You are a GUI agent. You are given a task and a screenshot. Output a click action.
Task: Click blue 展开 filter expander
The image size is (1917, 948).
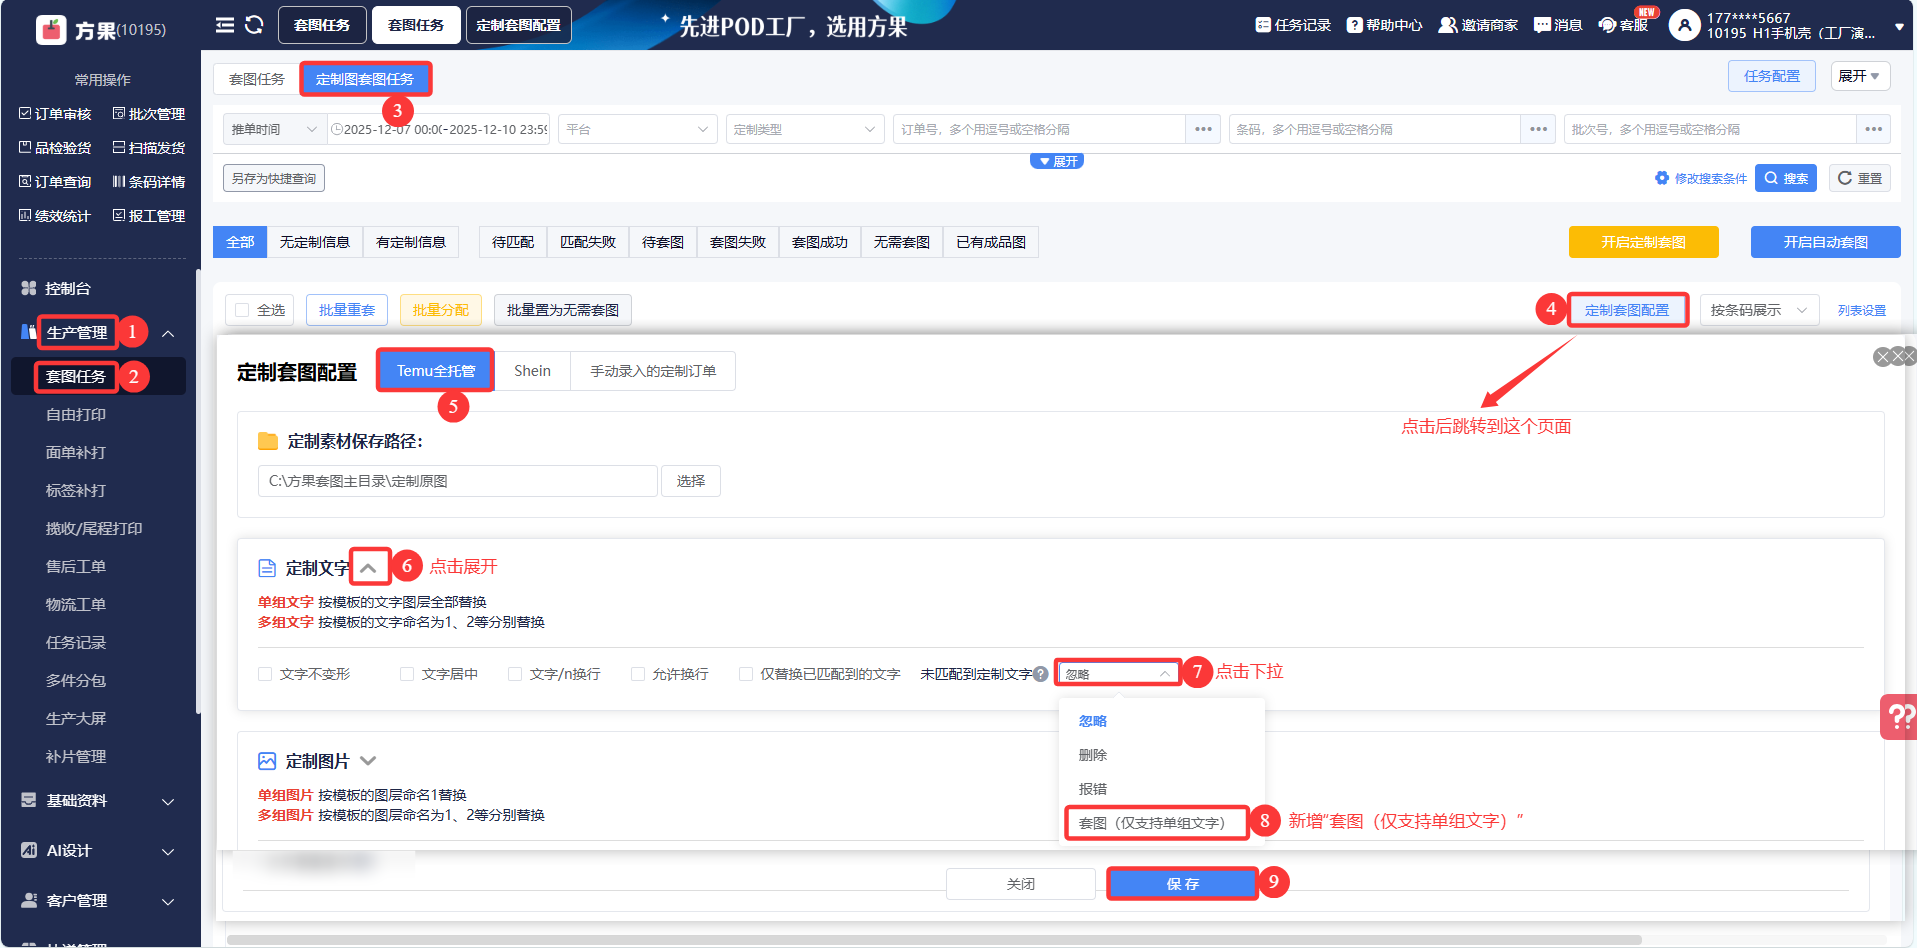click(x=1057, y=161)
